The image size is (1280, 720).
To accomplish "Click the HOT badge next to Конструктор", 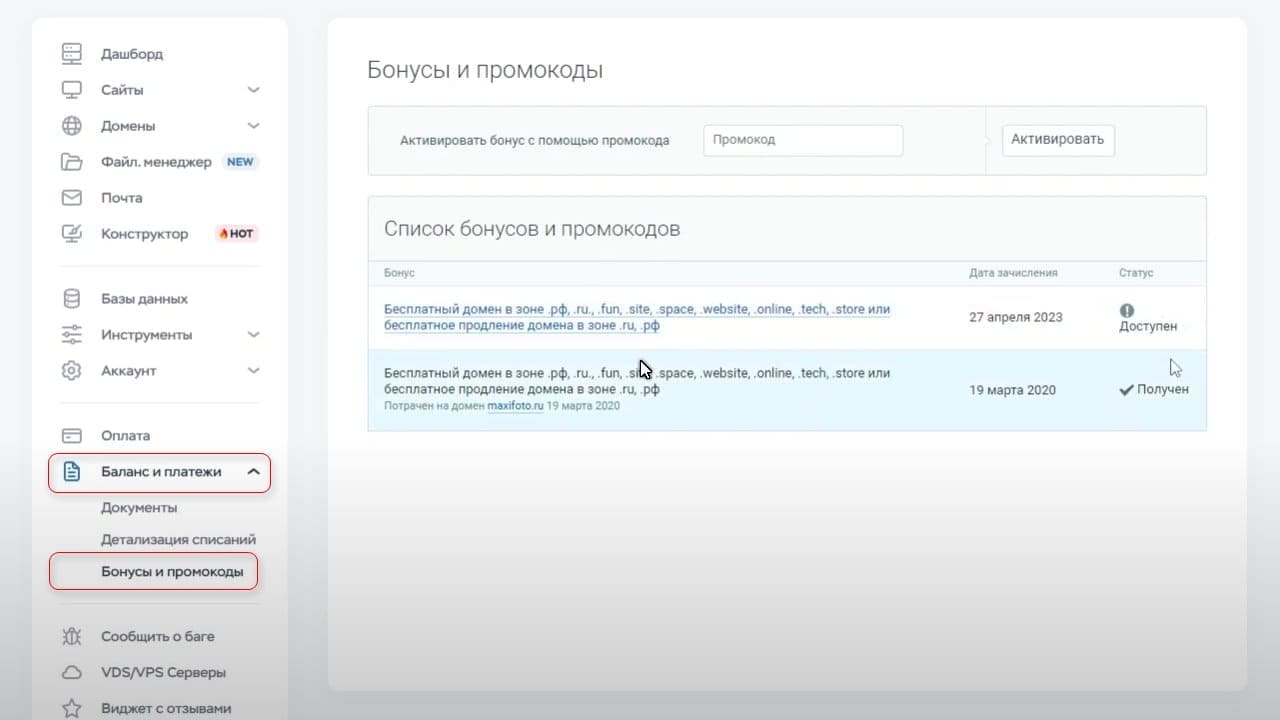I will pos(237,234).
